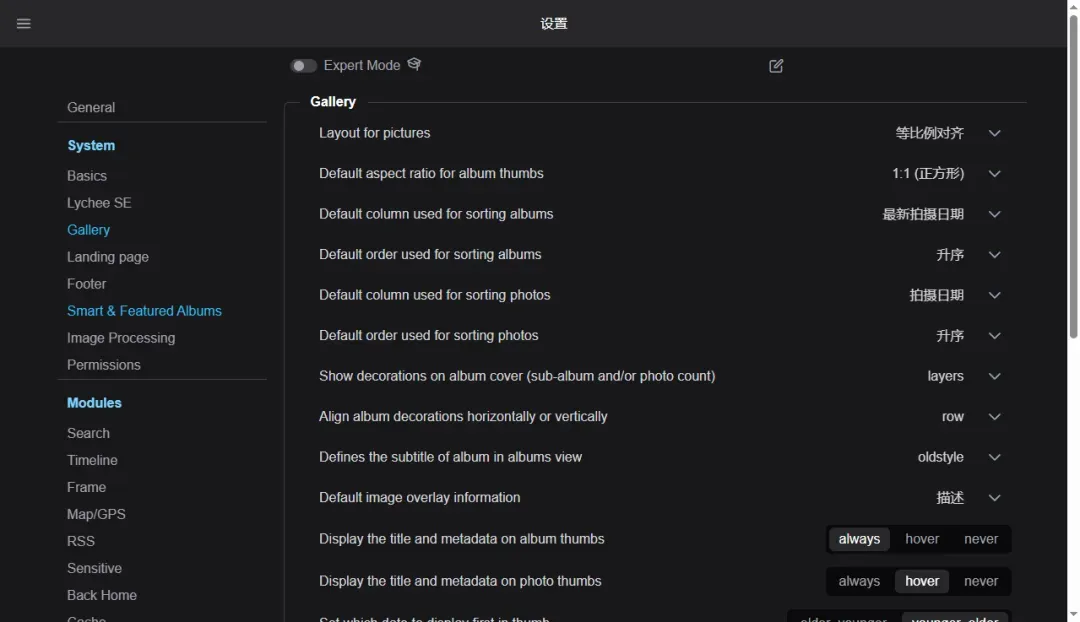Set album thumbs title display to never
This screenshot has width=1080, height=622.
click(980, 539)
